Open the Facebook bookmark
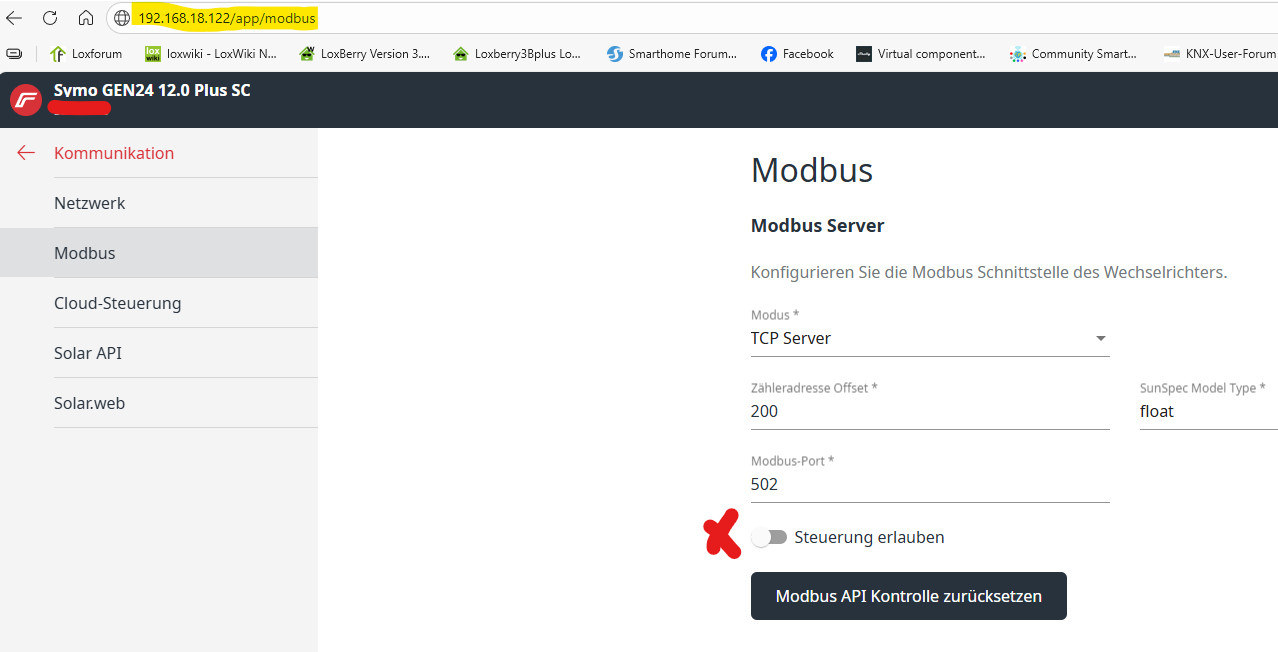 pyautogui.click(x=797, y=54)
